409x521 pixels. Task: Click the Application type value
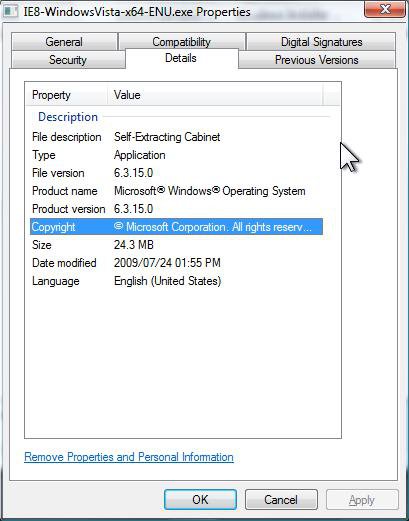(x=140, y=155)
